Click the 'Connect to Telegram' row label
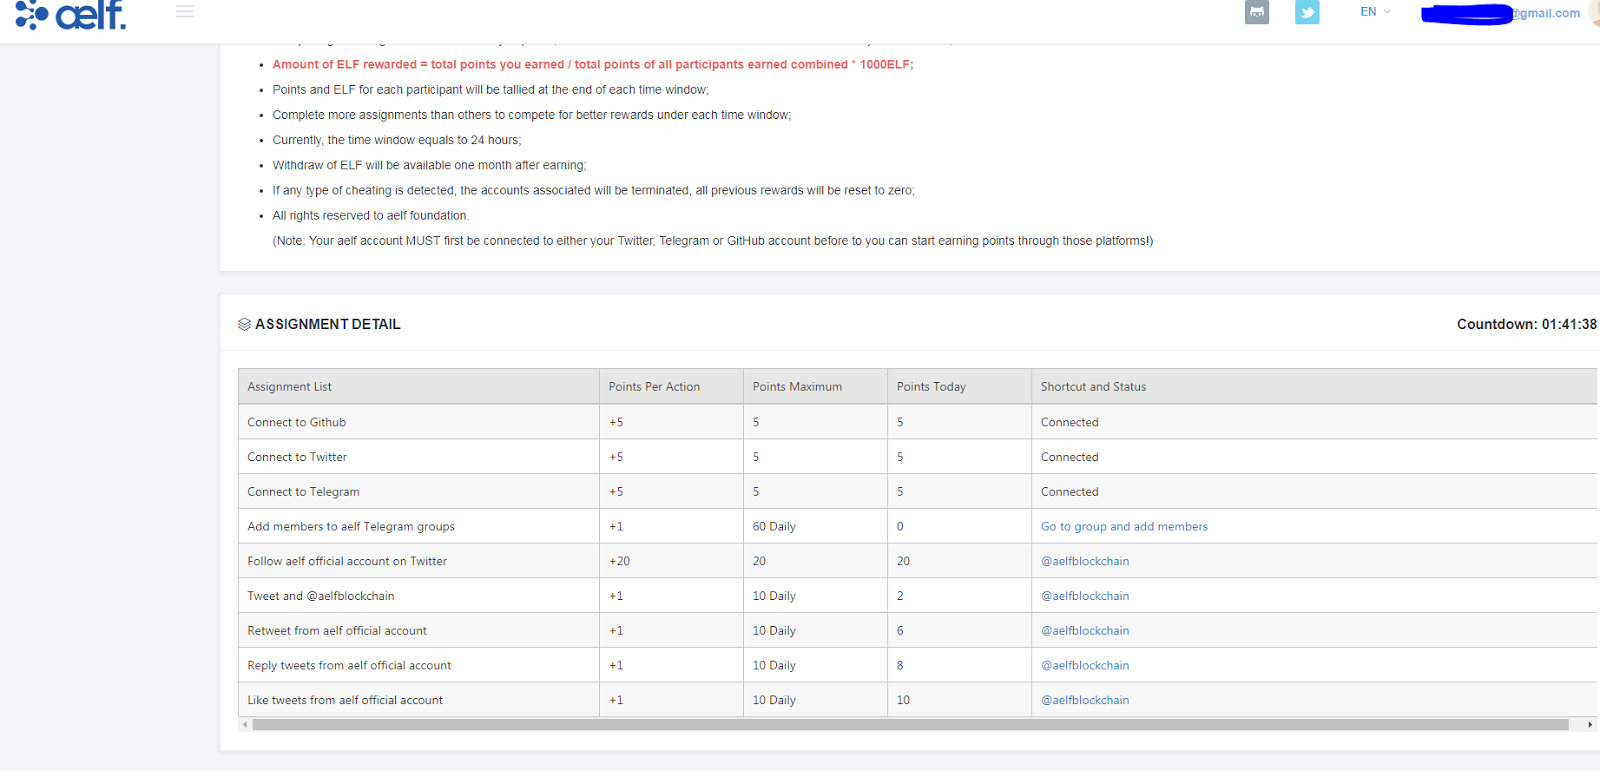Image resolution: width=1600 pixels, height=771 pixels. (x=303, y=492)
